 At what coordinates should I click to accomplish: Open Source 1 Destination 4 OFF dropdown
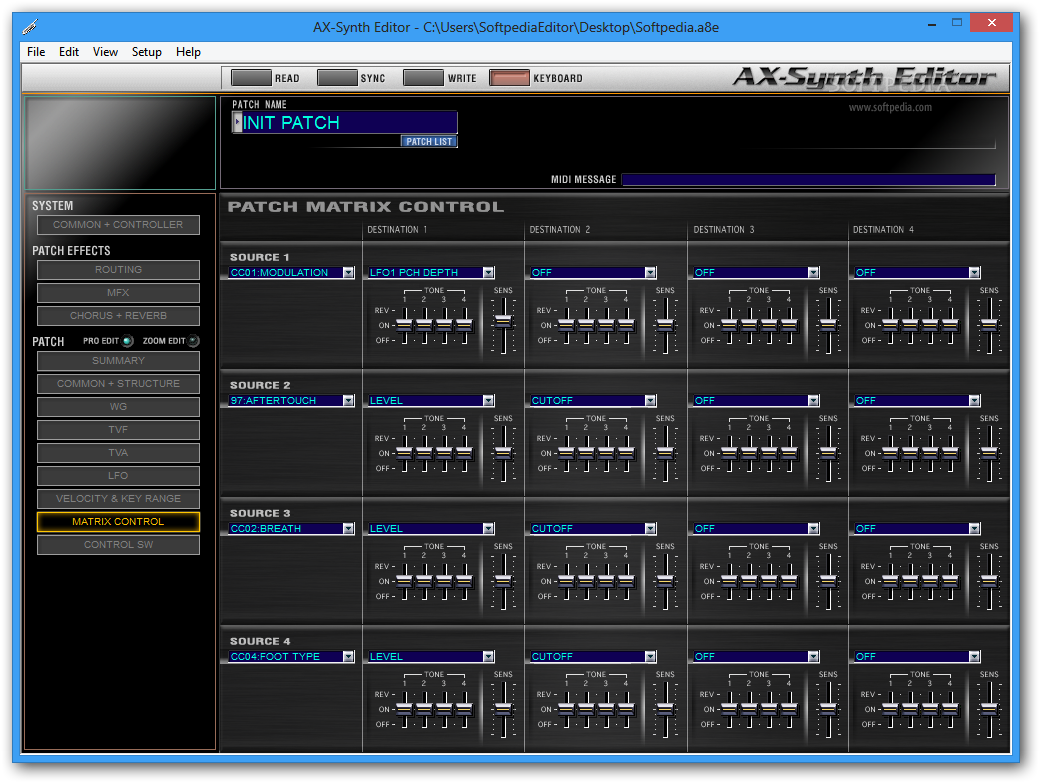(974, 272)
